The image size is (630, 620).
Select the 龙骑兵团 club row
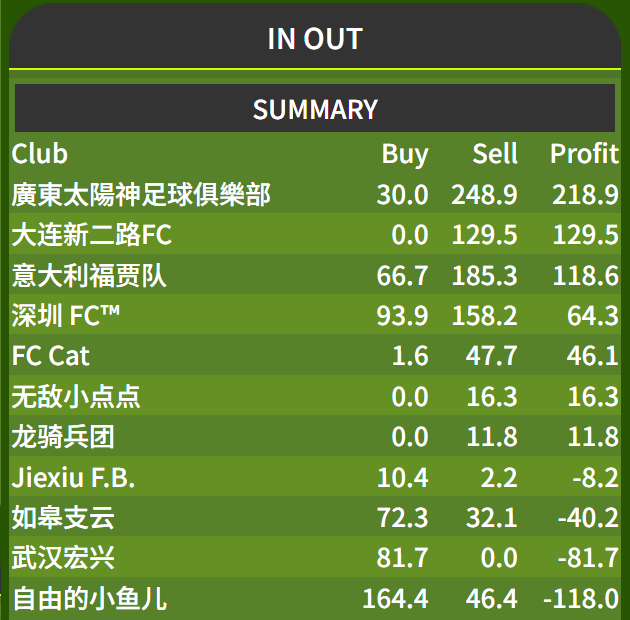point(315,436)
